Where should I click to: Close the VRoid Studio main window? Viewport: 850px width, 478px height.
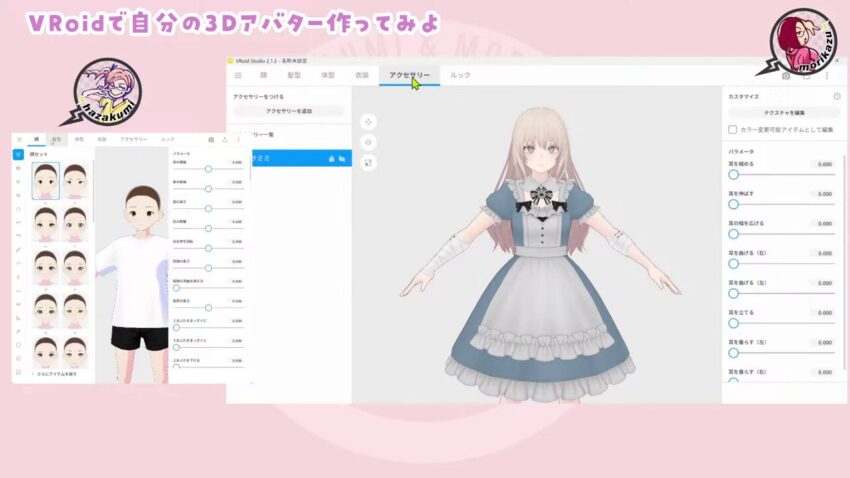click(838, 61)
